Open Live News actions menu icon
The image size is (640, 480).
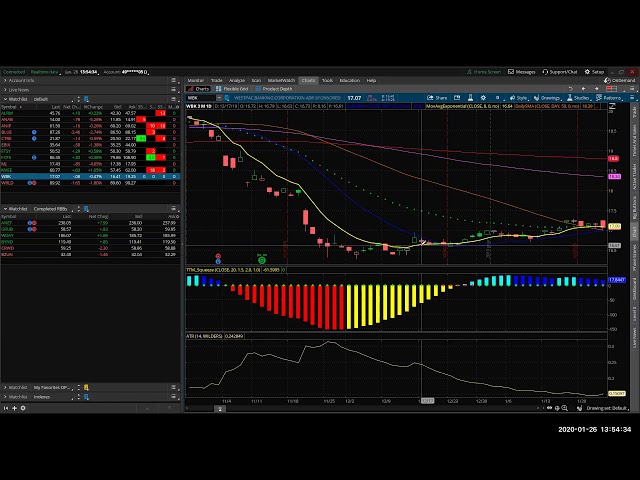(173, 89)
